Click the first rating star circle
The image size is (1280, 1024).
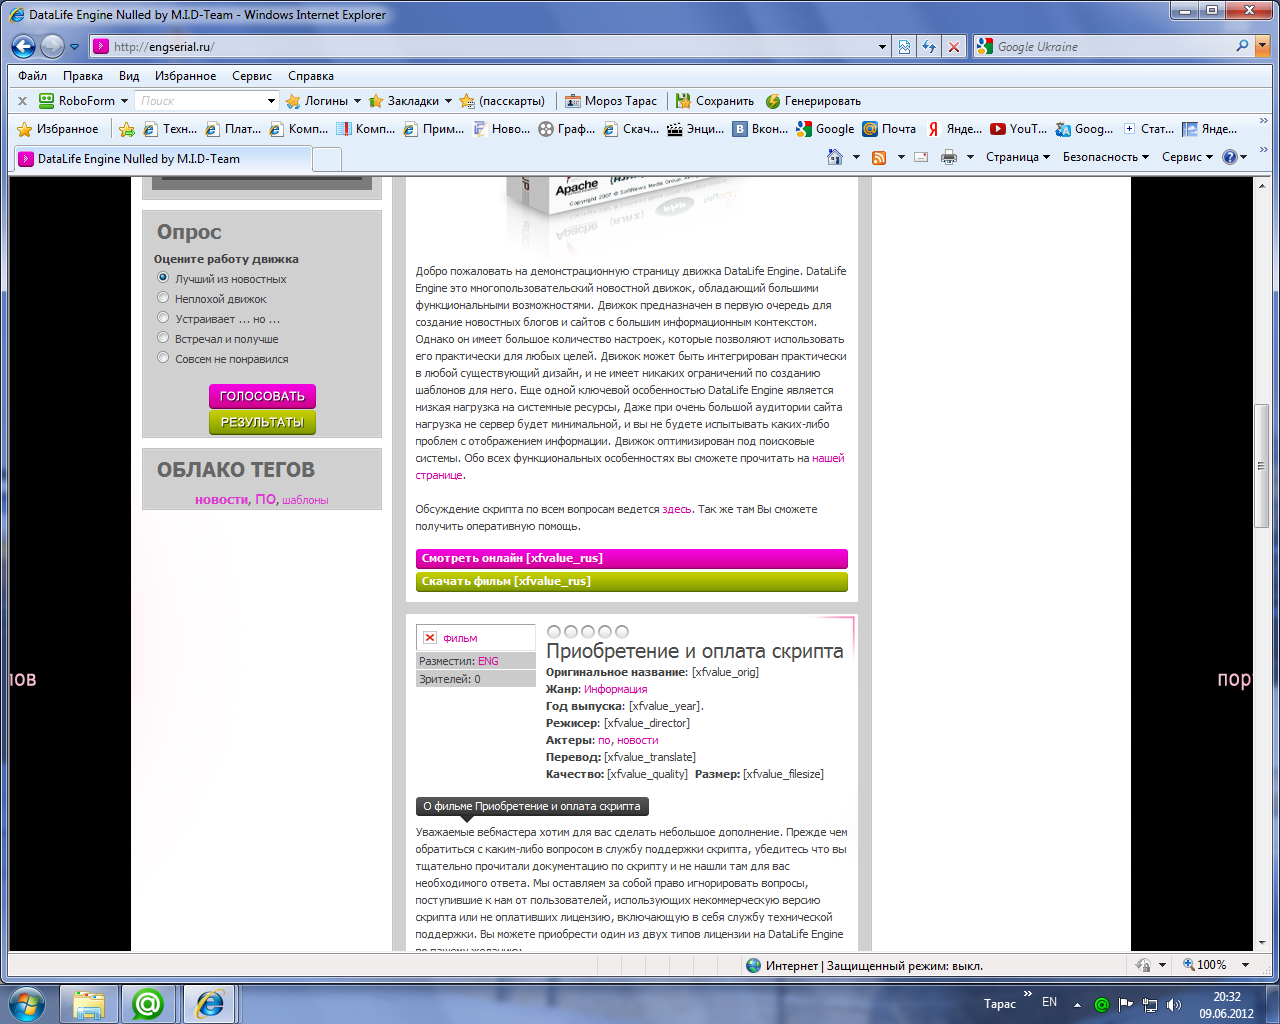[554, 632]
